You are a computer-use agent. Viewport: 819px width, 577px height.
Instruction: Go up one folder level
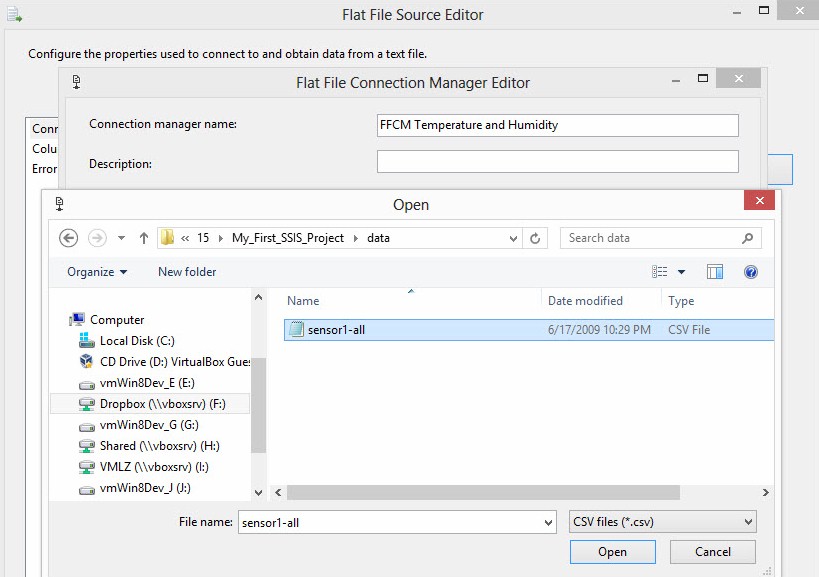(144, 238)
